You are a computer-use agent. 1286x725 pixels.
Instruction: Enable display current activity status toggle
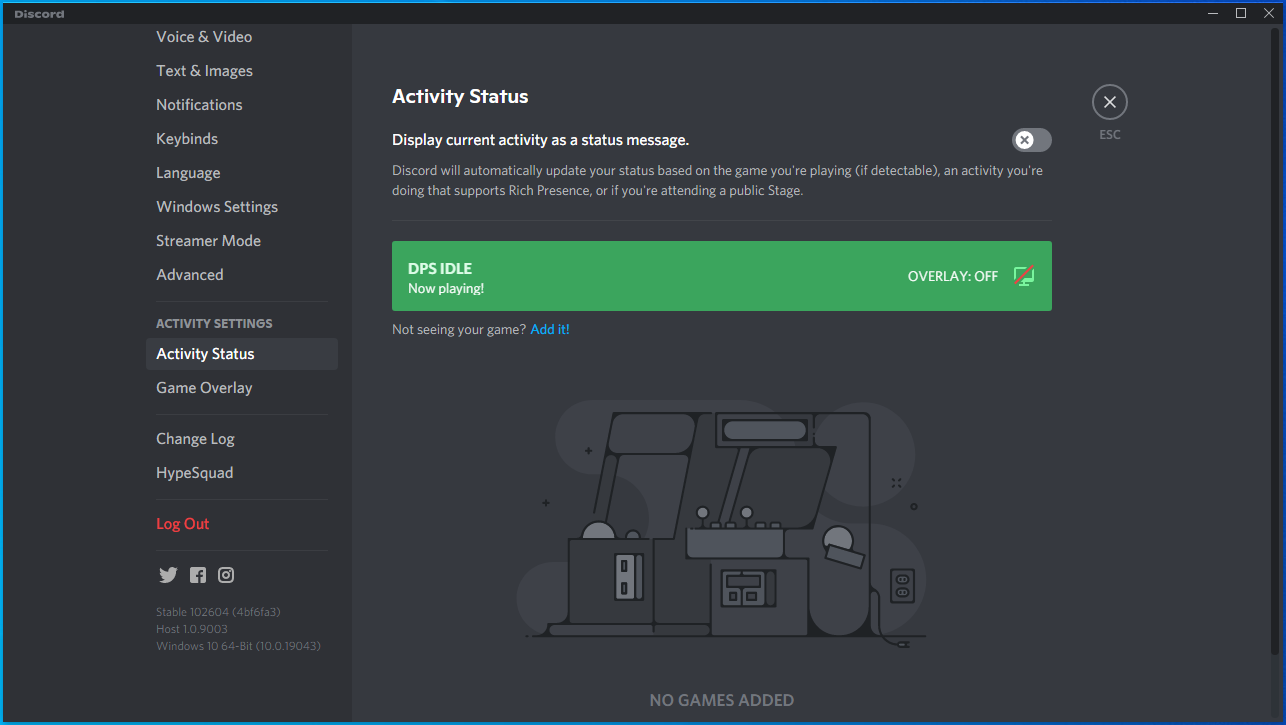tap(1031, 140)
